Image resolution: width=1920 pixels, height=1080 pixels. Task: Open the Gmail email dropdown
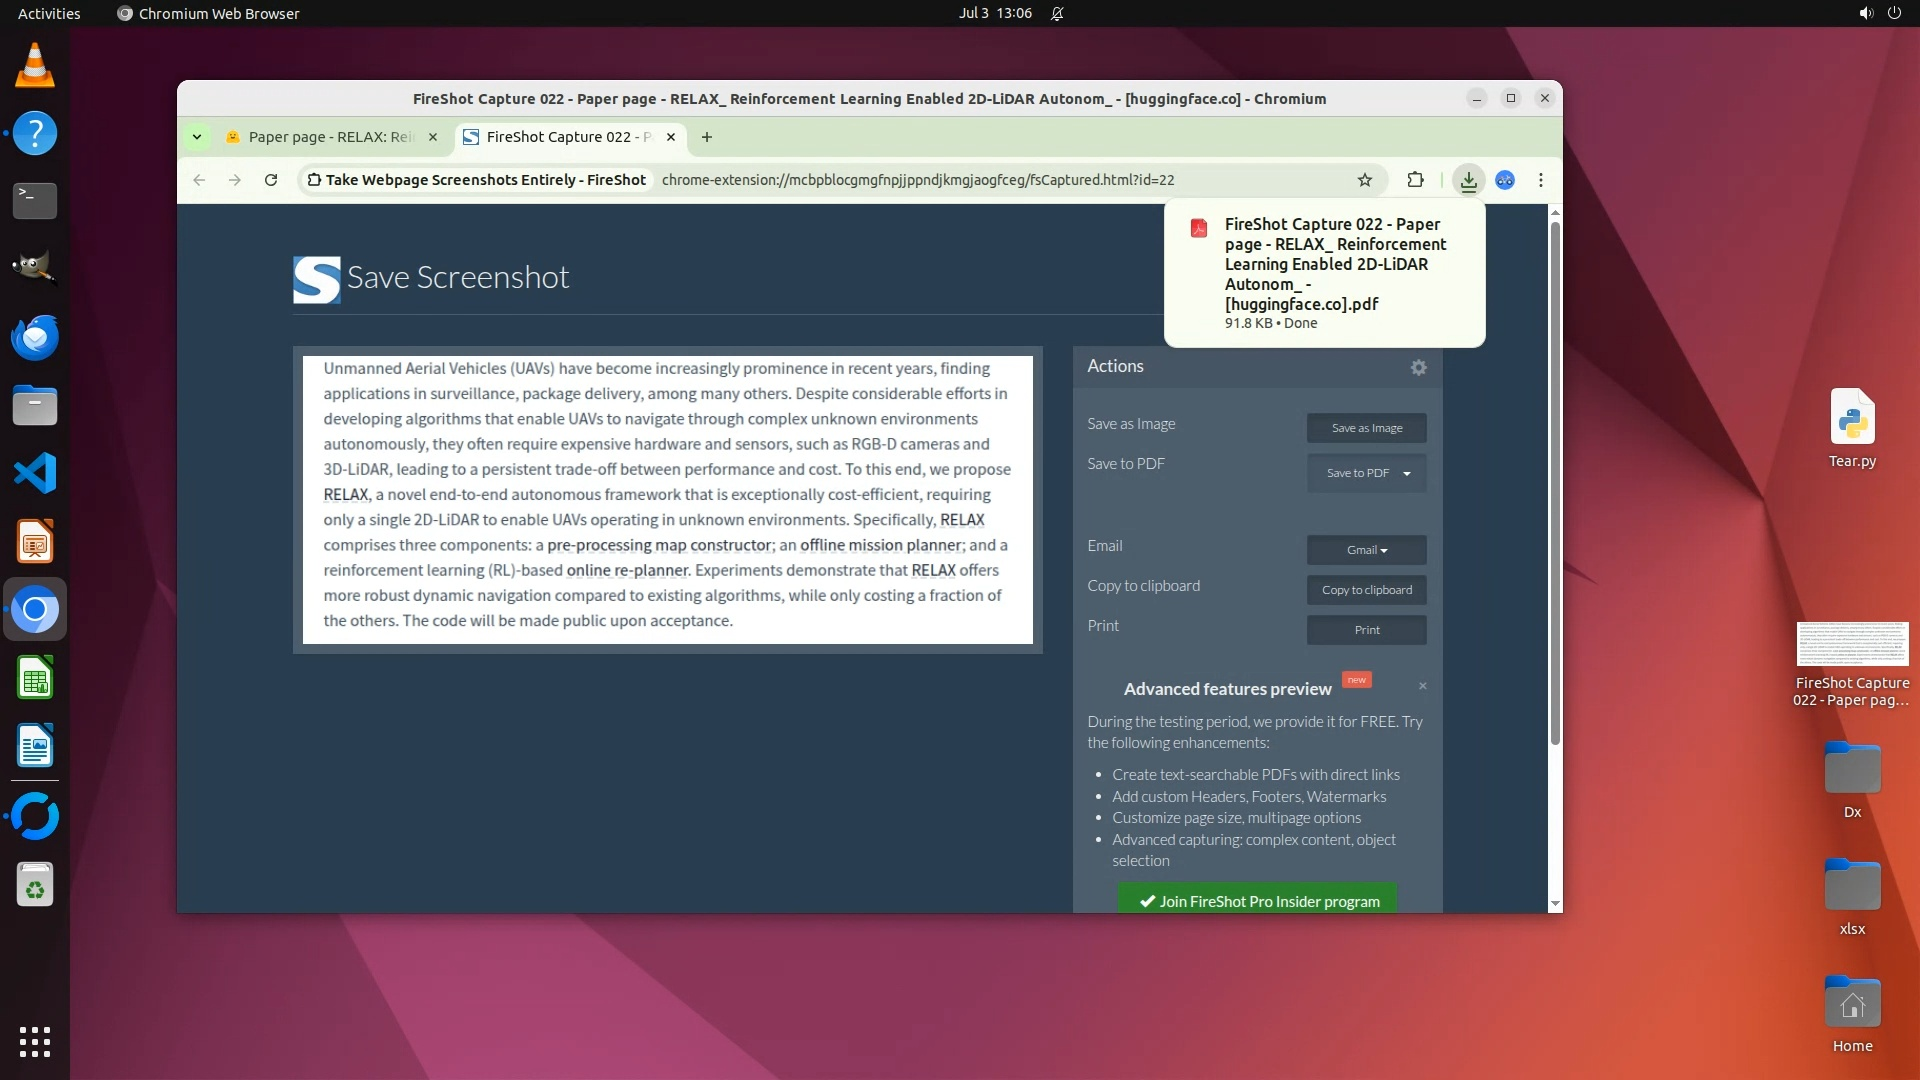point(1366,550)
